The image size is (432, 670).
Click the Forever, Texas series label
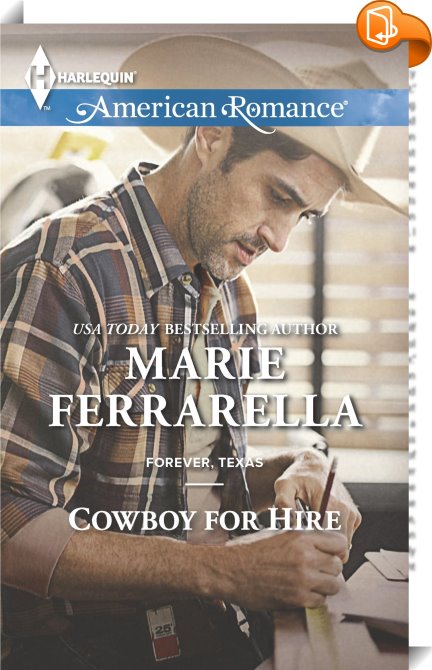(x=204, y=462)
